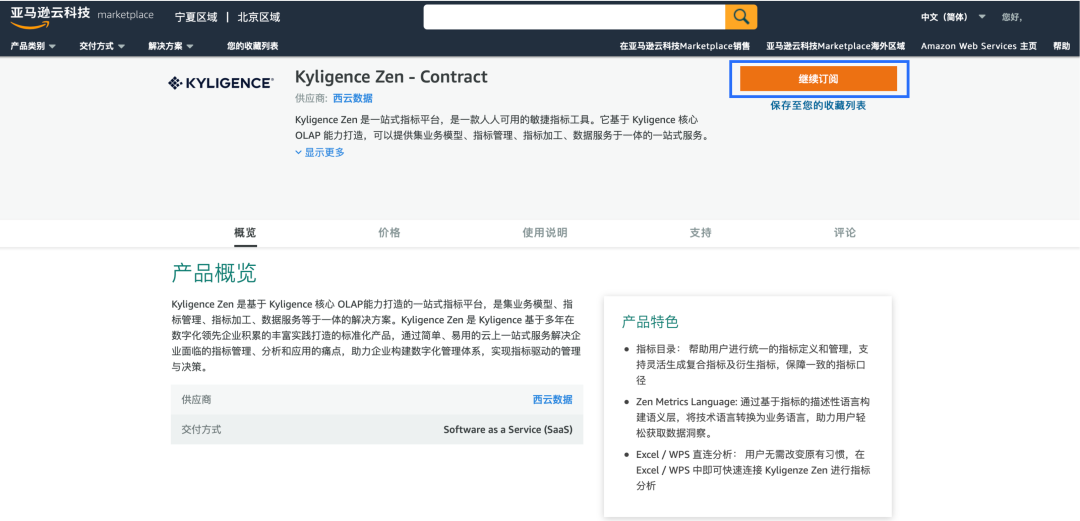The height and width of the screenshot is (521, 1080).
Task: Select the 北京区域 region link
Action: tap(259, 17)
